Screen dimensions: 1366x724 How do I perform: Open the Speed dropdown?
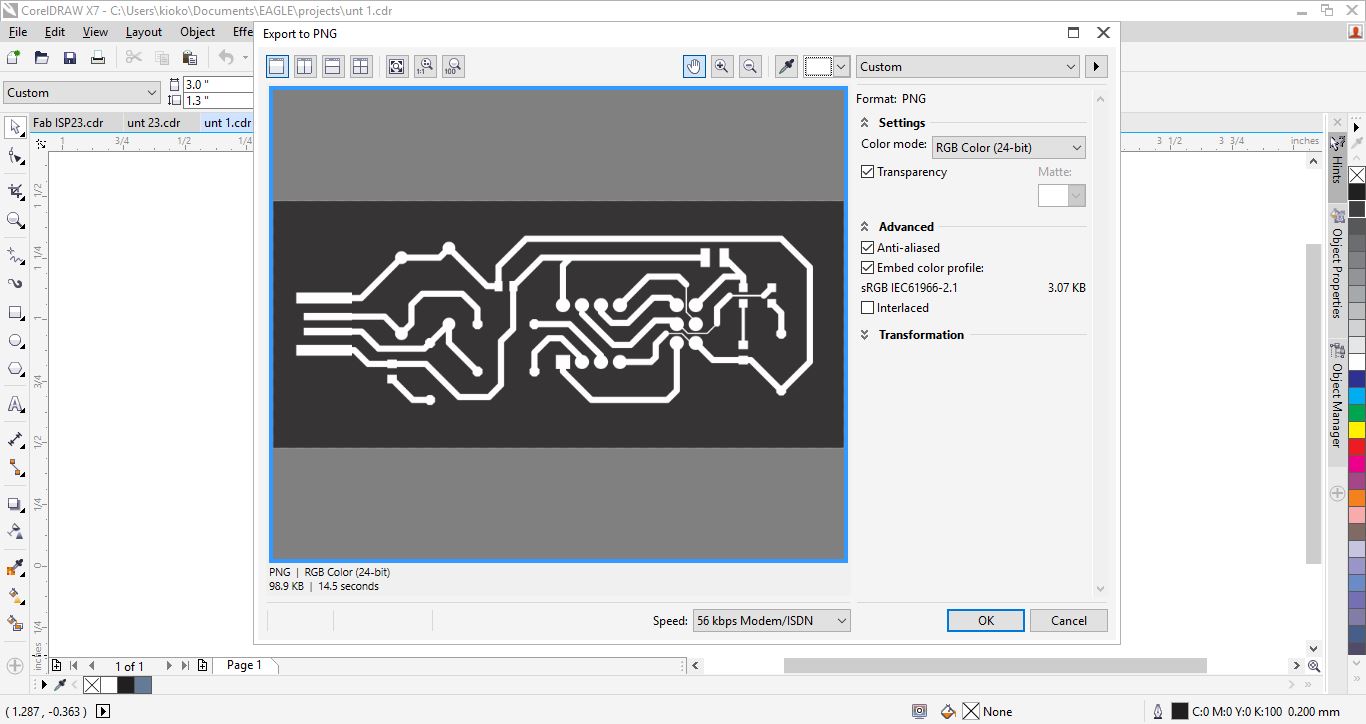point(771,621)
